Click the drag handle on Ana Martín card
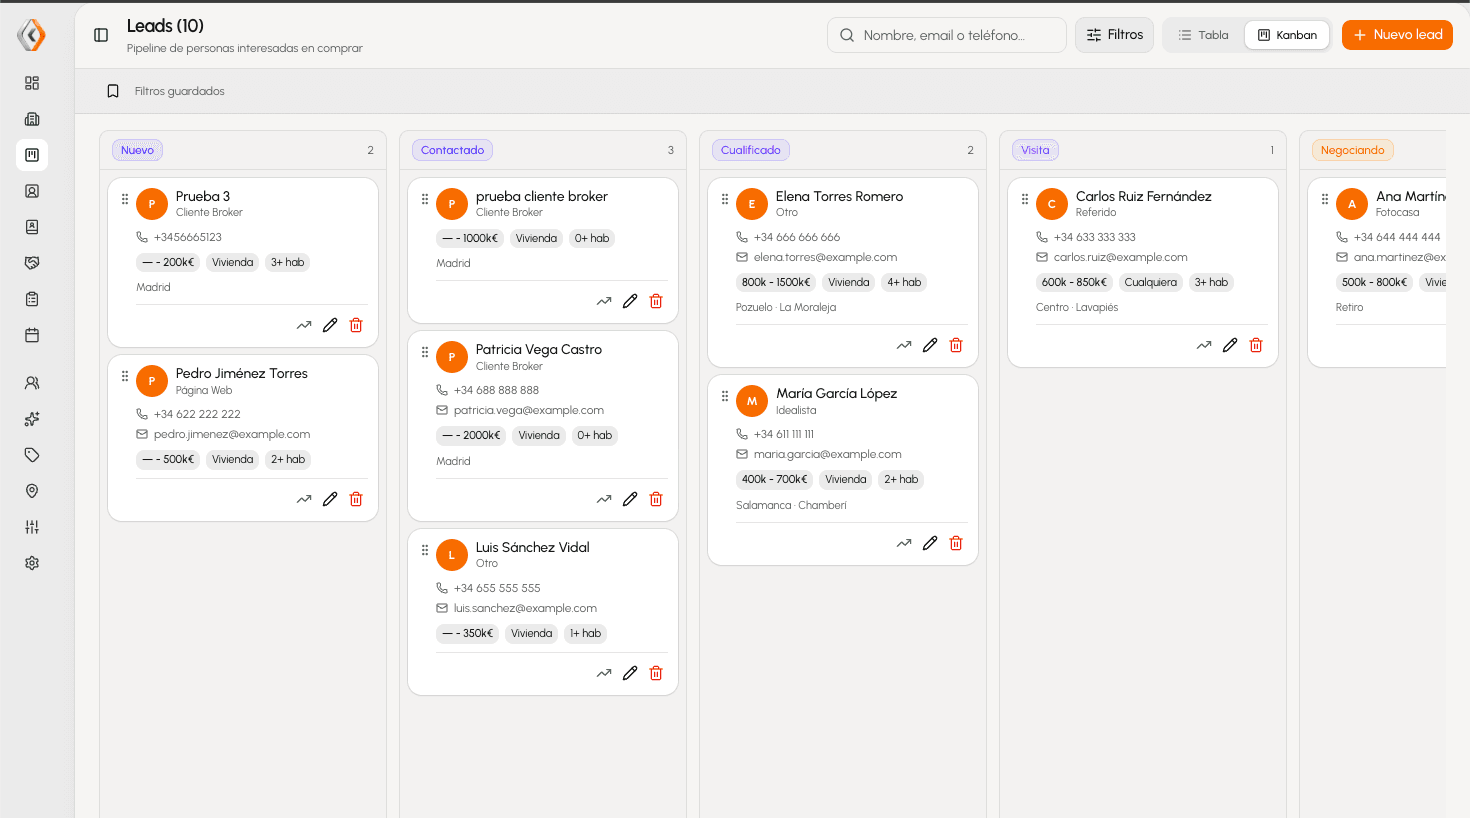The image size is (1470, 818). (x=1325, y=199)
